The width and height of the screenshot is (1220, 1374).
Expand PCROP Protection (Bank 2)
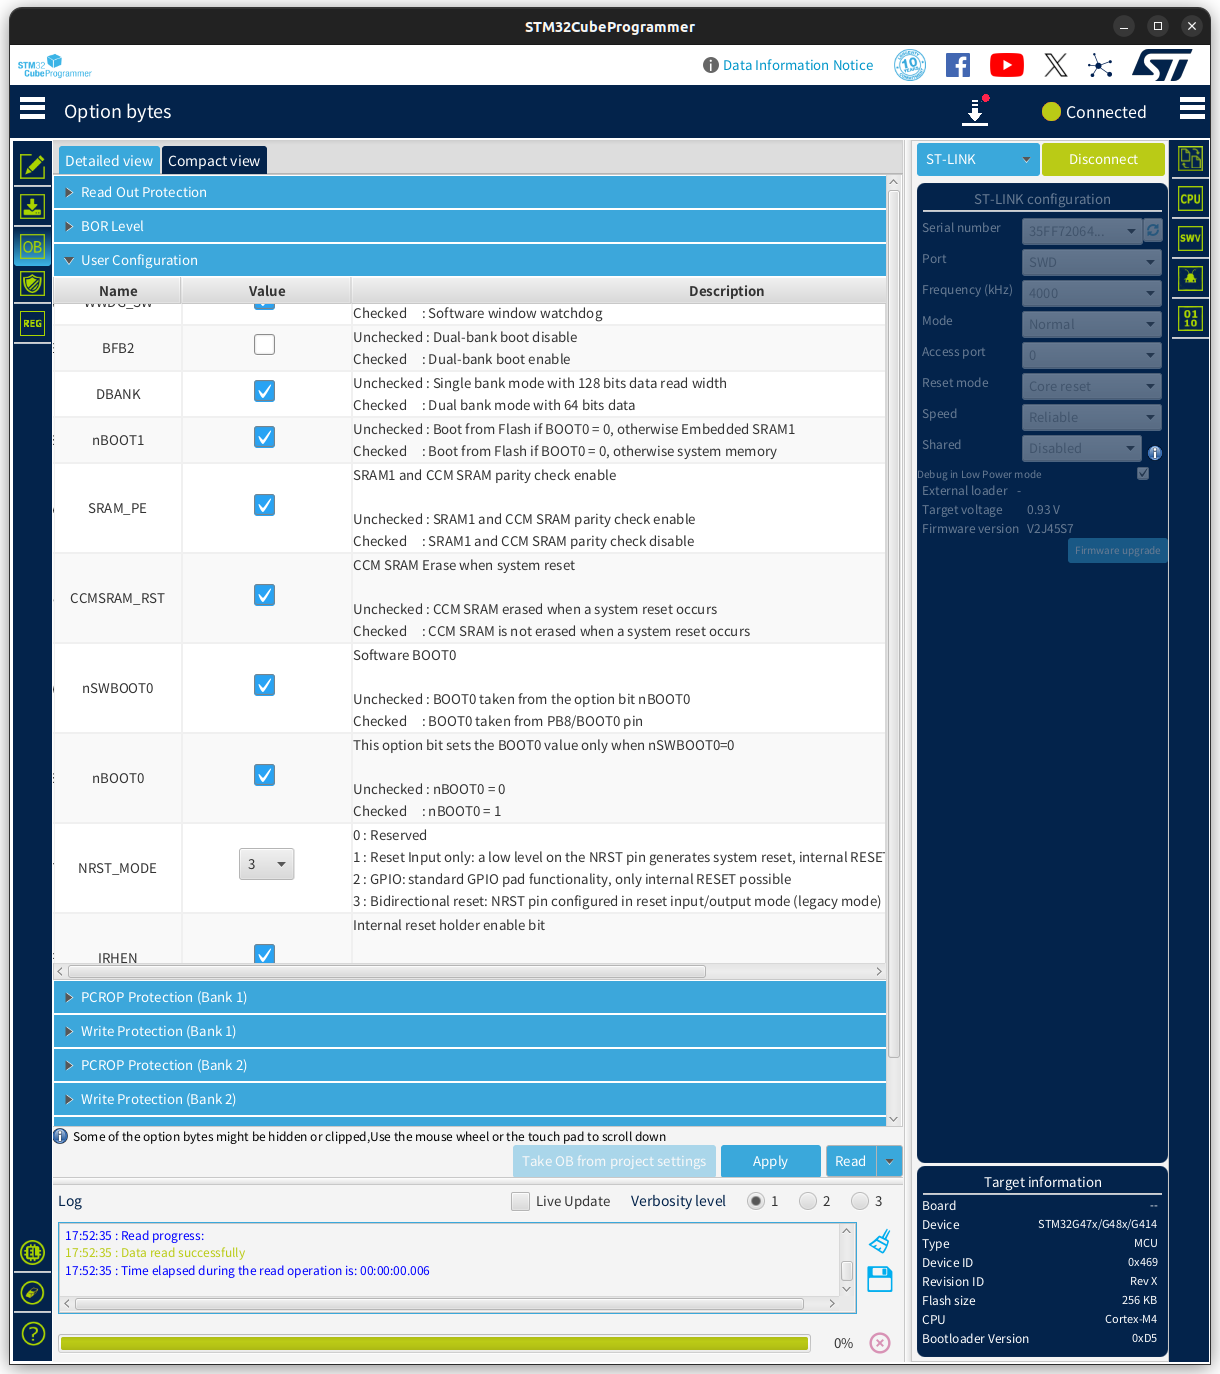tap(470, 1065)
